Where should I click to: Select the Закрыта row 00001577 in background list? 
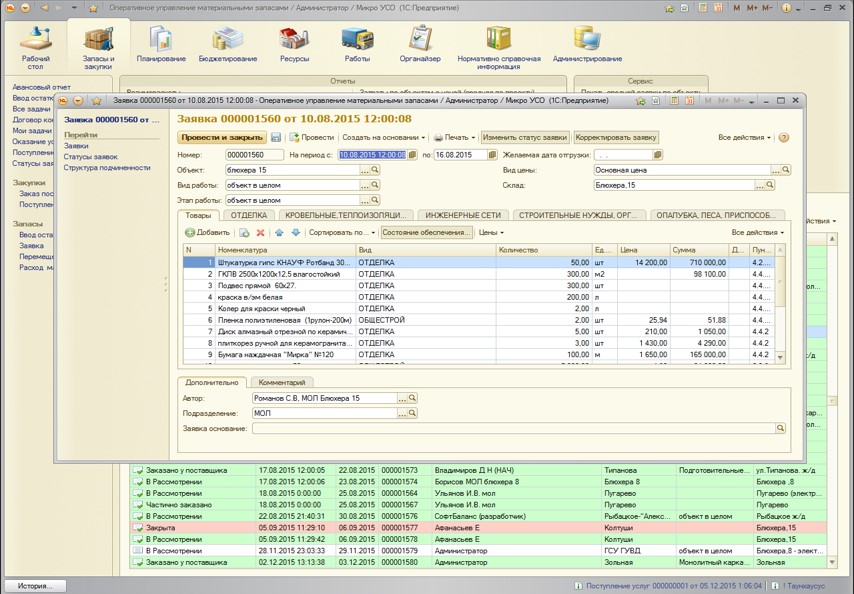pos(478,528)
